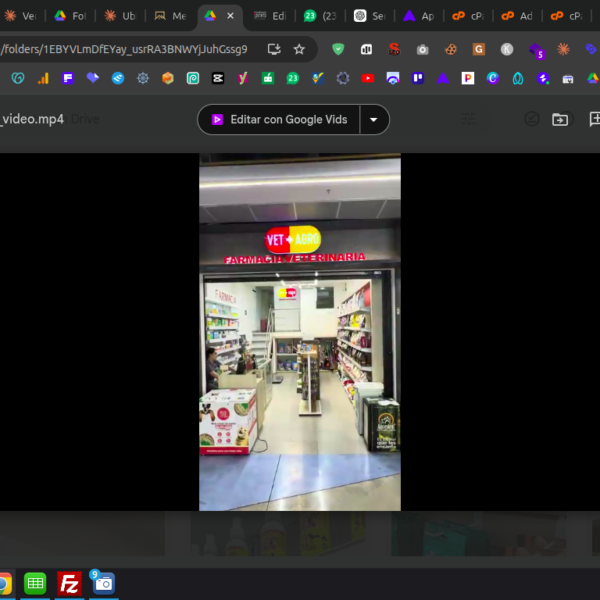
Task: Click the Vet Agro store video preview
Action: click(299, 332)
